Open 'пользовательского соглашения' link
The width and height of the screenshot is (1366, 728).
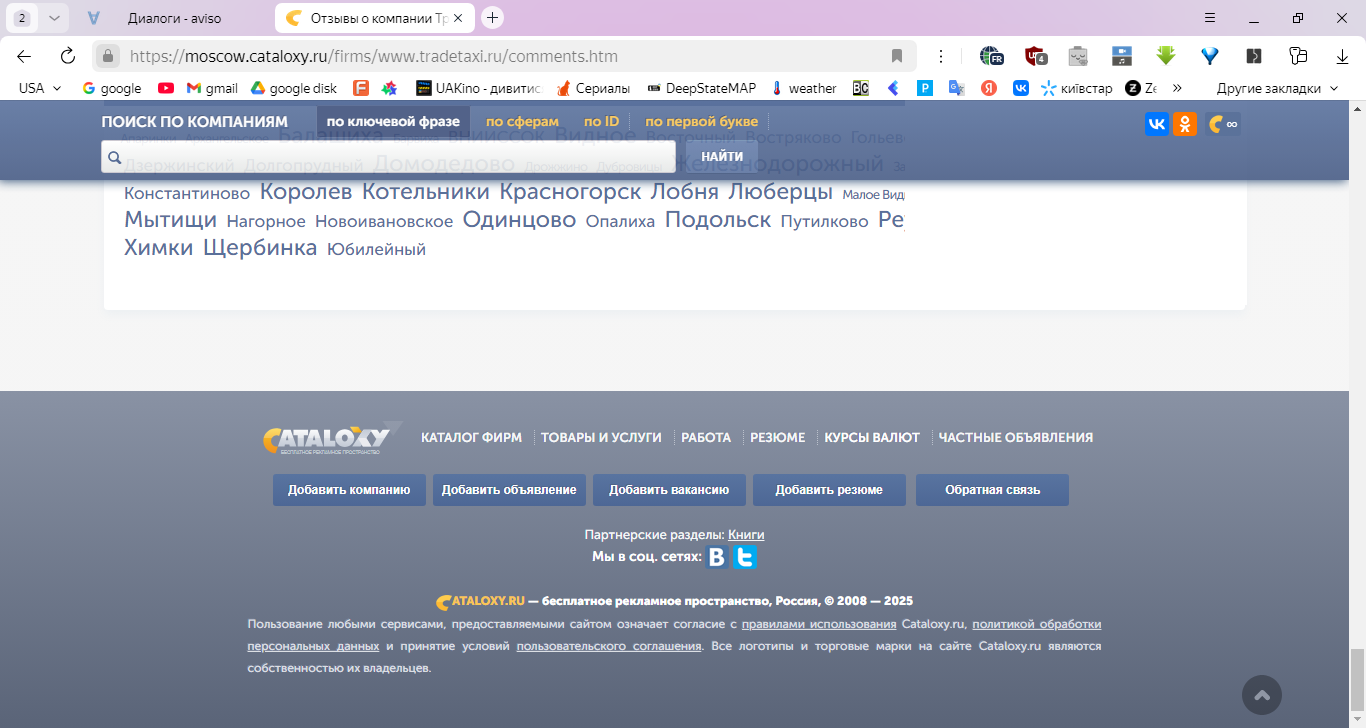click(x=609, y=646)
